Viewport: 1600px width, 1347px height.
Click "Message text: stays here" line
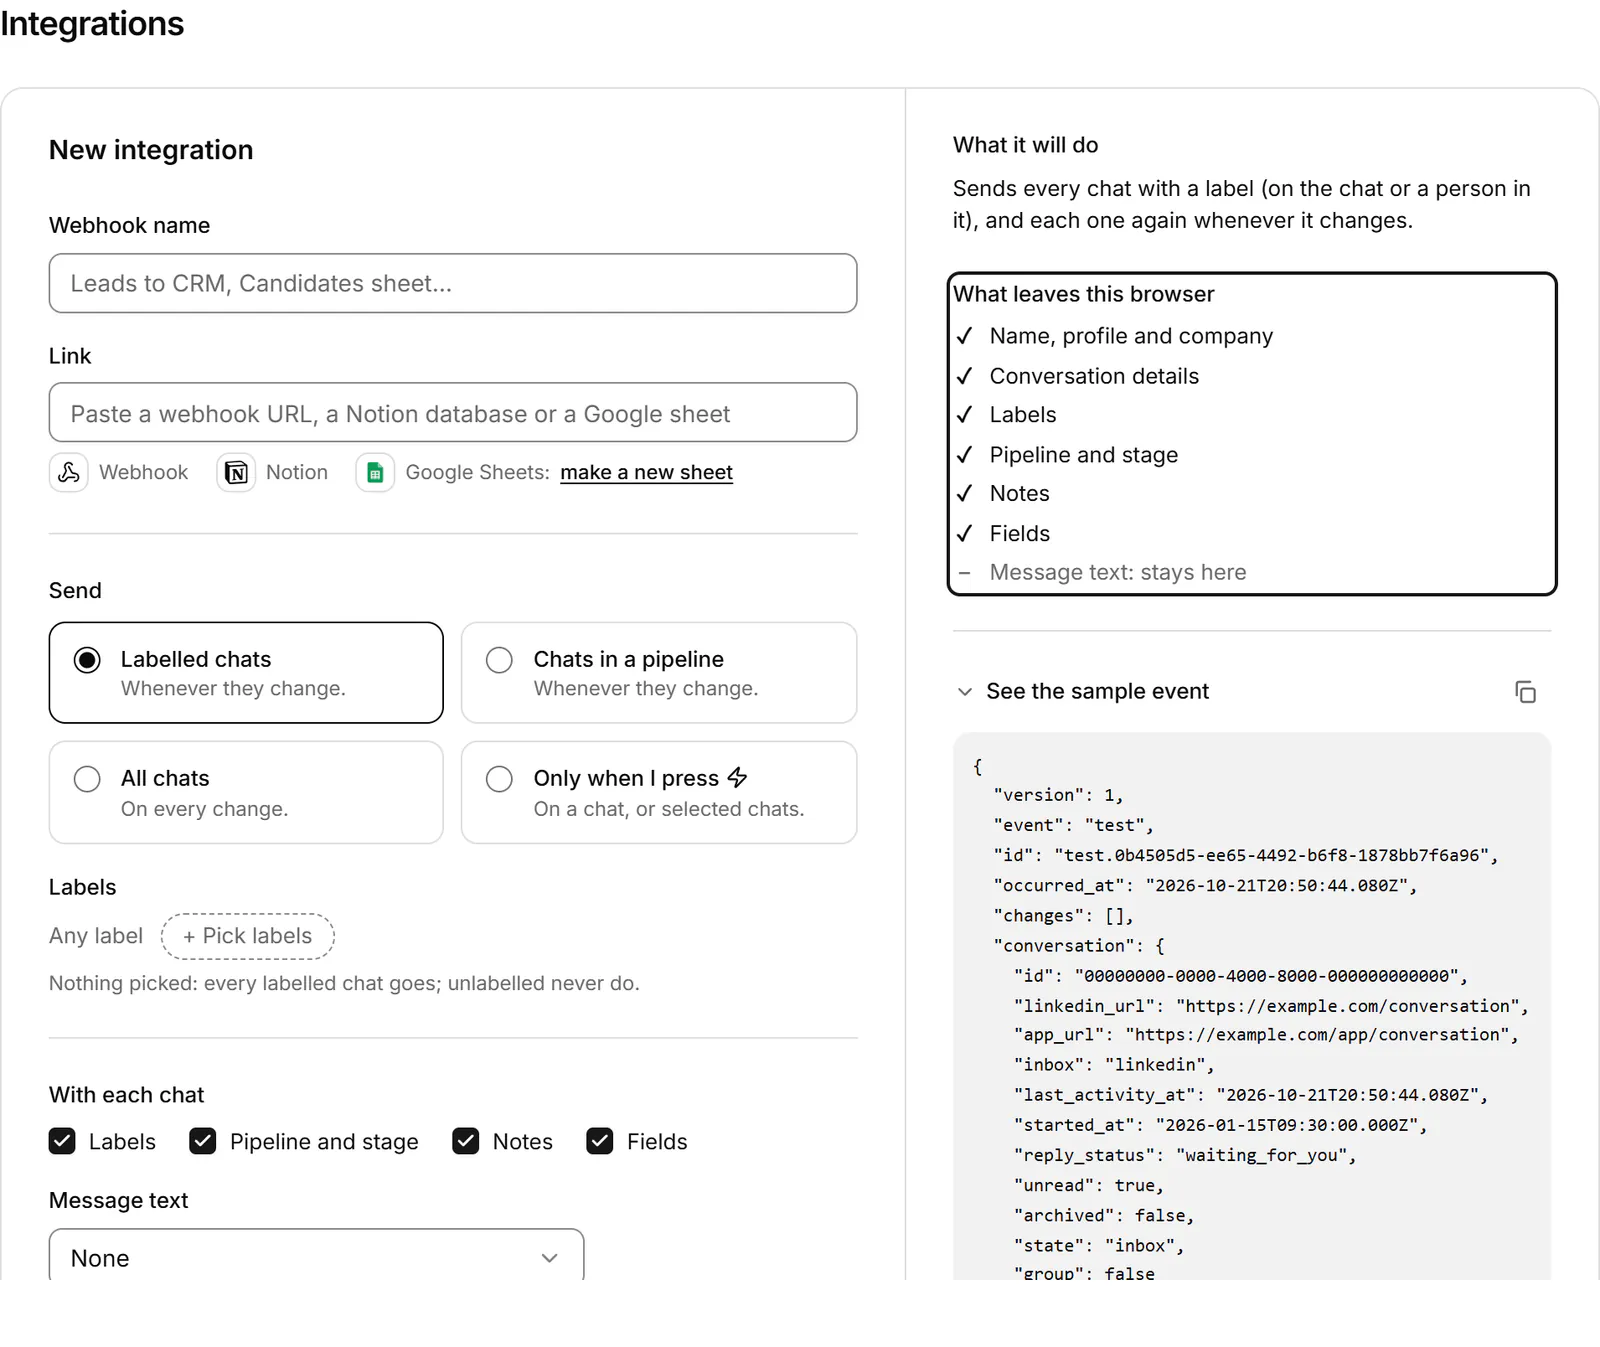[x=1117, y=572]
